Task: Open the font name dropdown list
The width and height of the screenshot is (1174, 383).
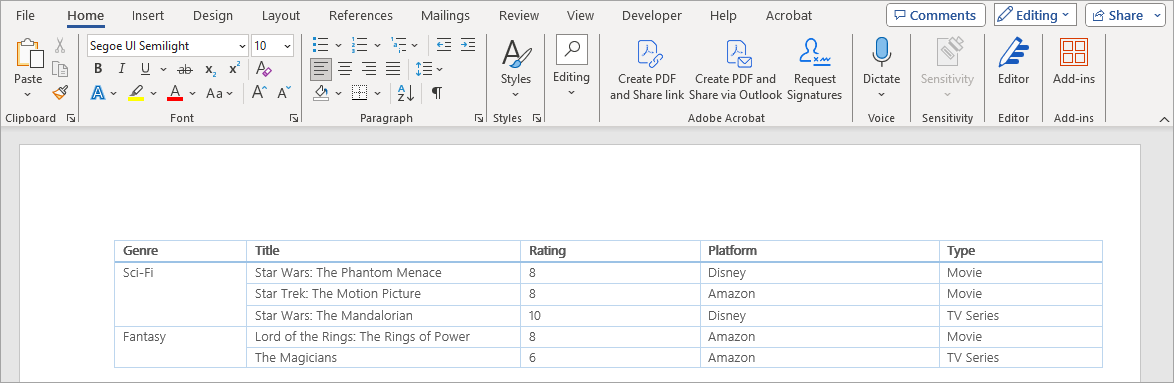Action: (x=242, y=46)
